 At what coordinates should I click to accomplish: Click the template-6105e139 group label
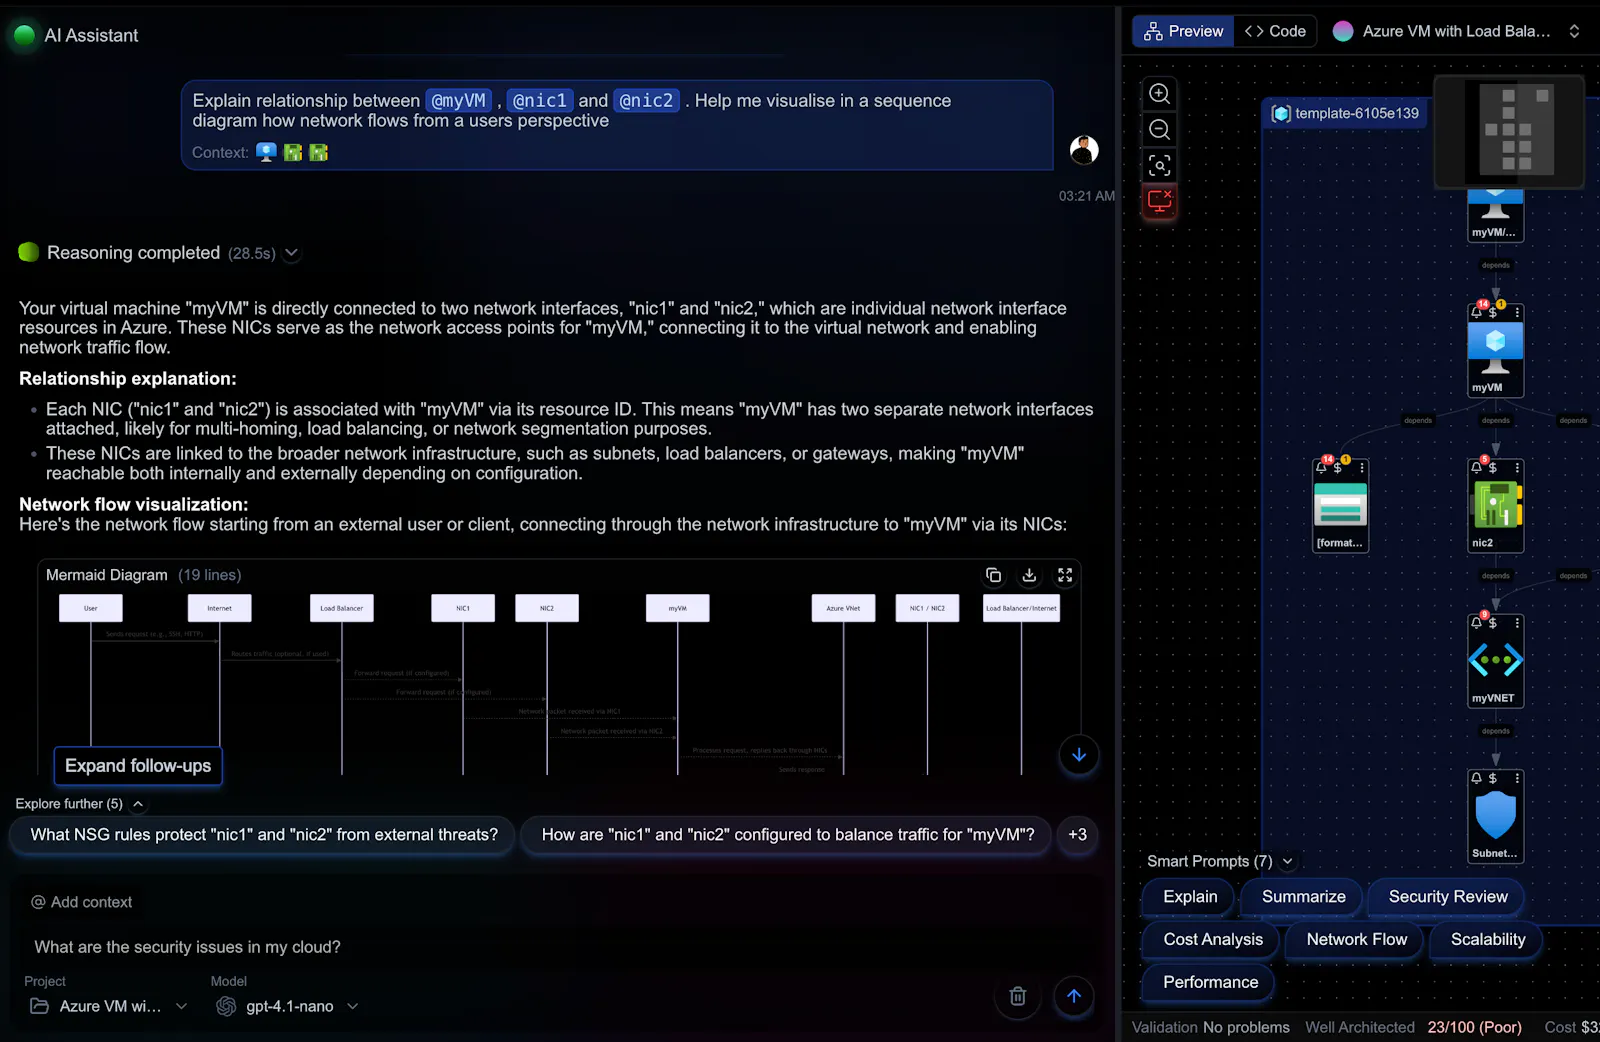(x=1345, y=113)
